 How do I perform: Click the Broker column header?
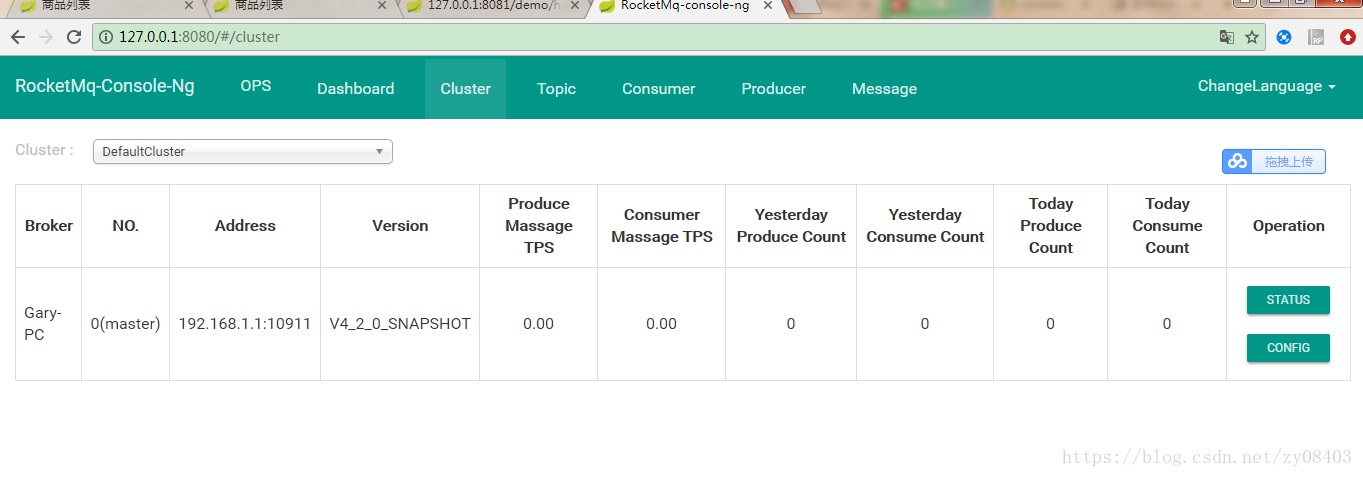pyautogui.click(x=49, y=226)
